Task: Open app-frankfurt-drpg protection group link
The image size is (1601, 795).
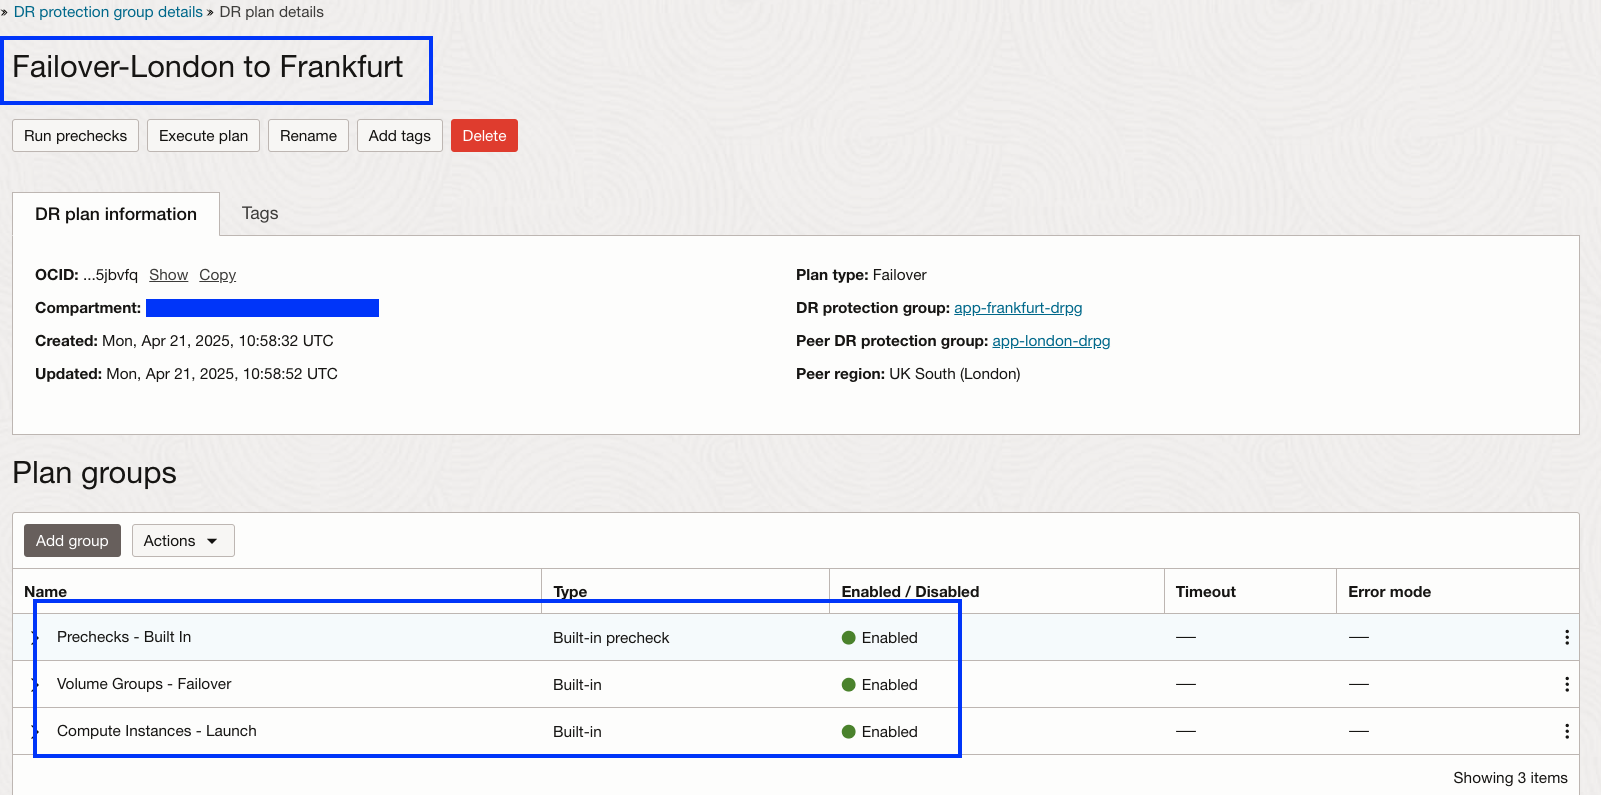Action: pos(1018,308)
